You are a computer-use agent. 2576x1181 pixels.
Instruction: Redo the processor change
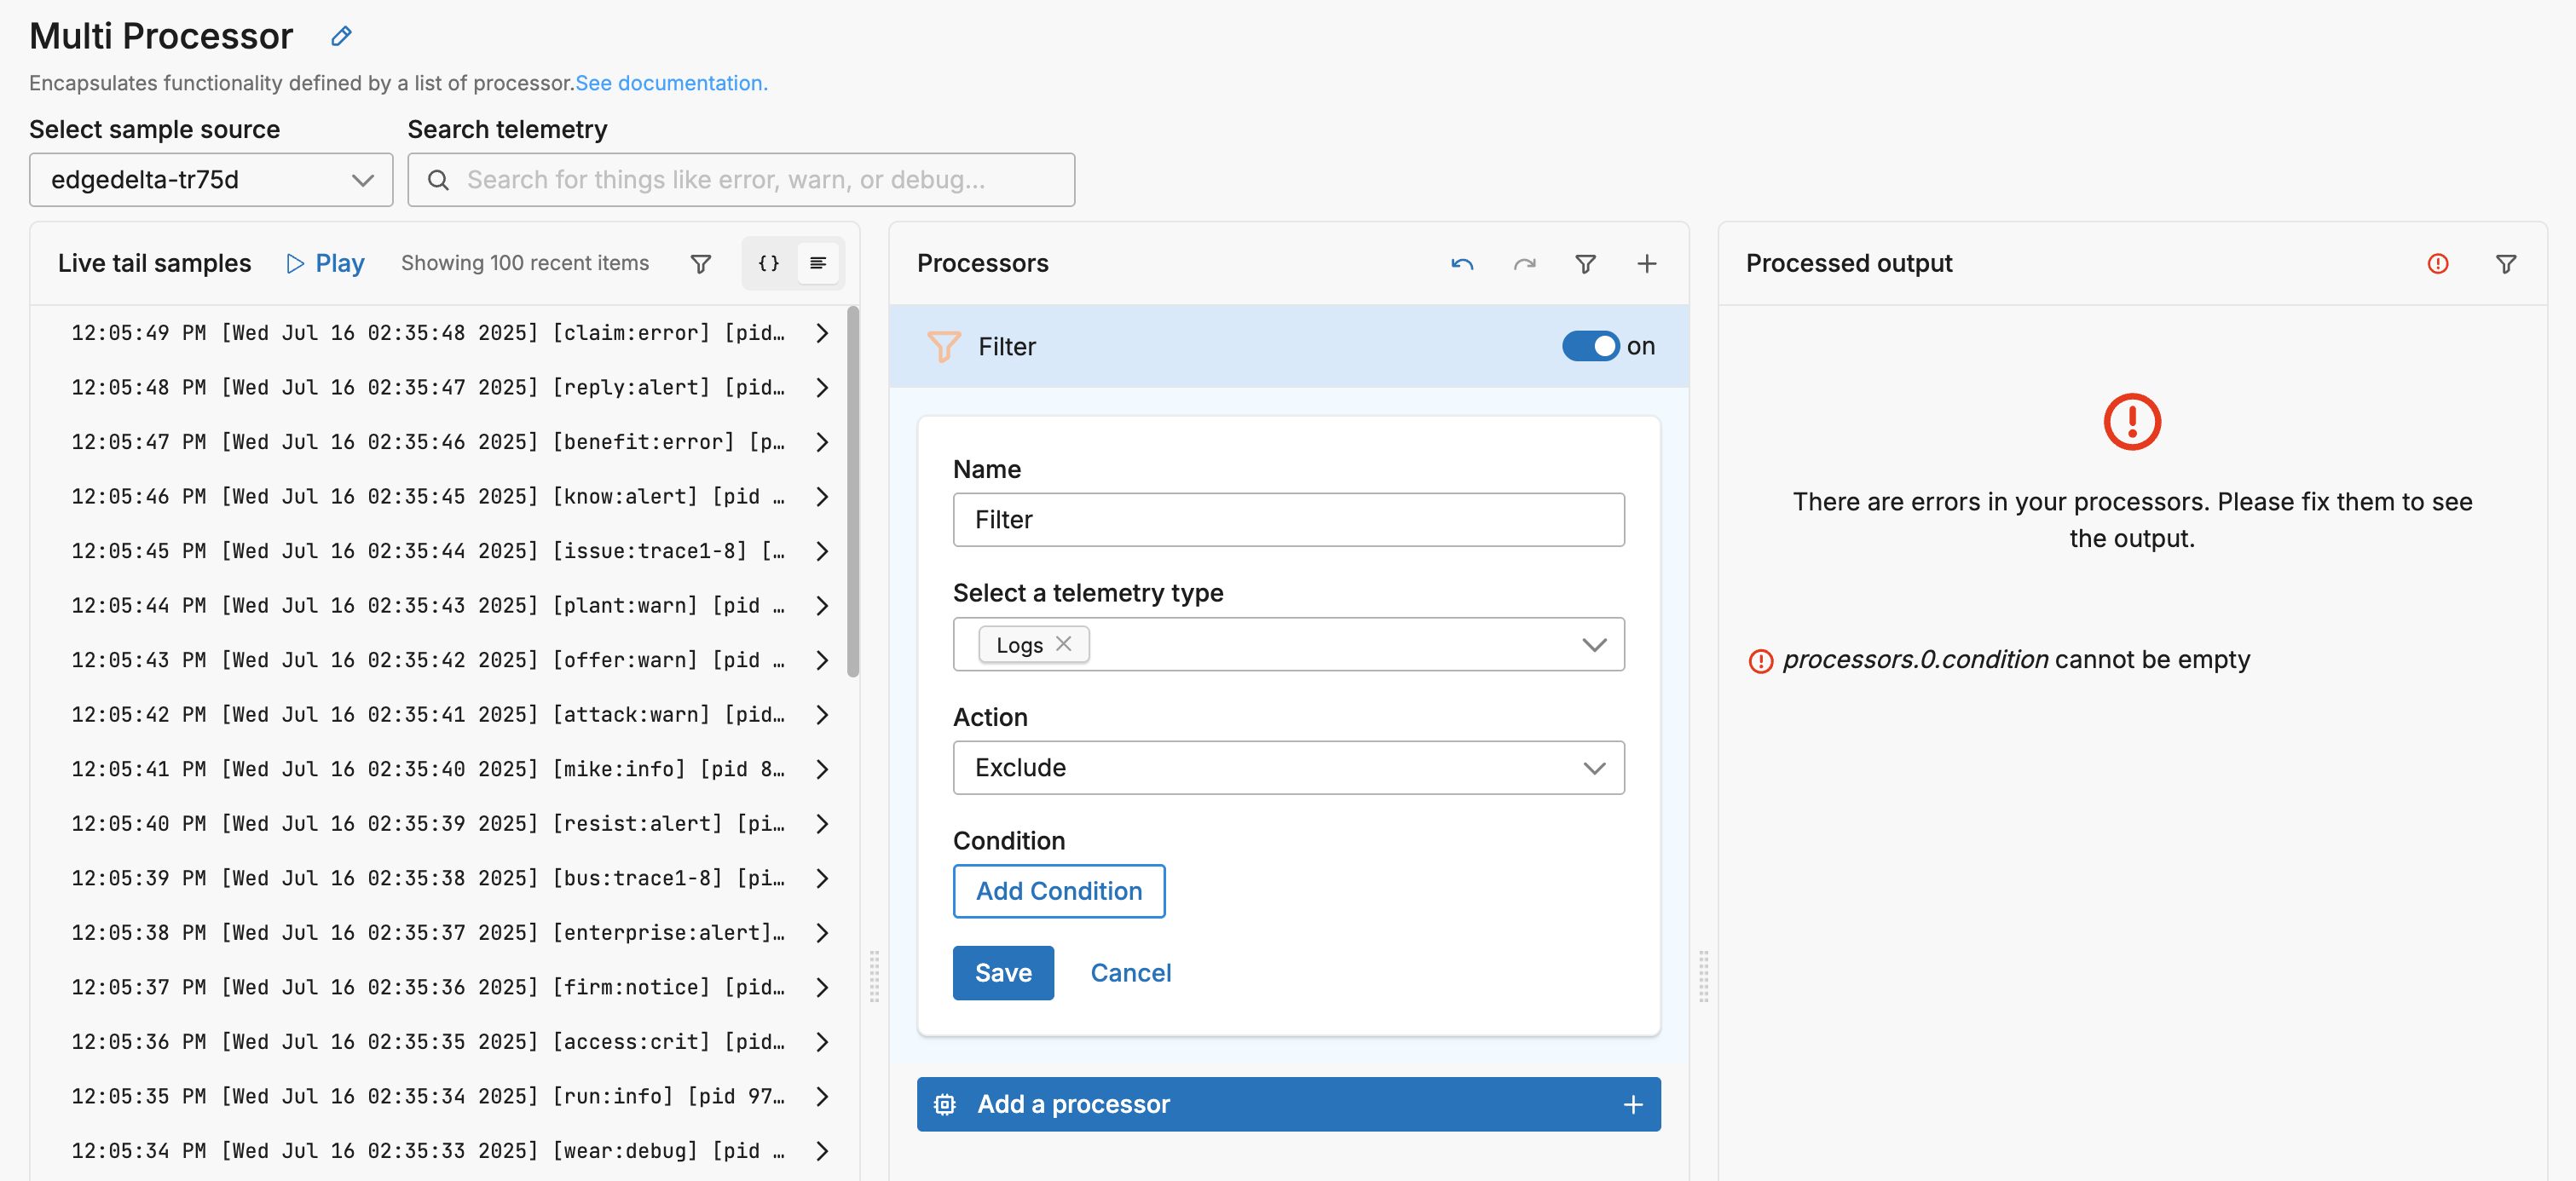coord(1524,264)
